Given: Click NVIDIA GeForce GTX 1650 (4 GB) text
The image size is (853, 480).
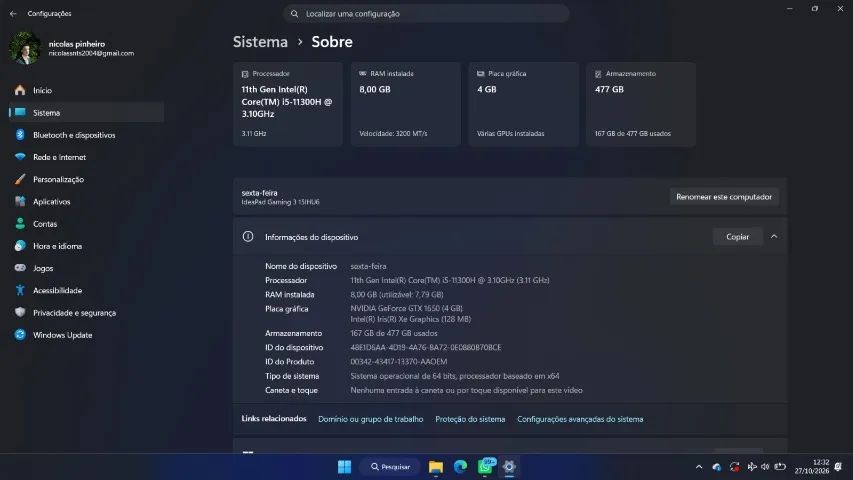Looking at the screenshot, I should click(406, 308).
